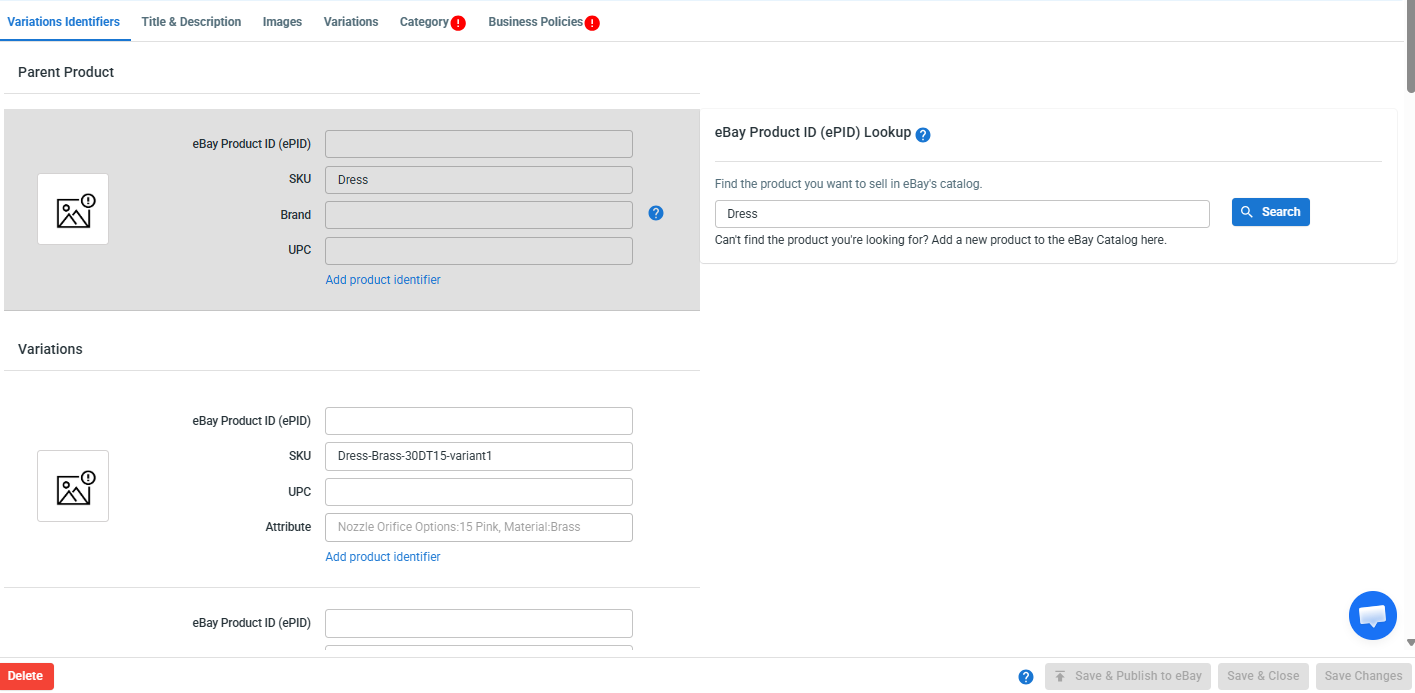The width and height of the screenshot is (1415, 693).
Task: Click first variation ePID field
Action: click(479, 421)
